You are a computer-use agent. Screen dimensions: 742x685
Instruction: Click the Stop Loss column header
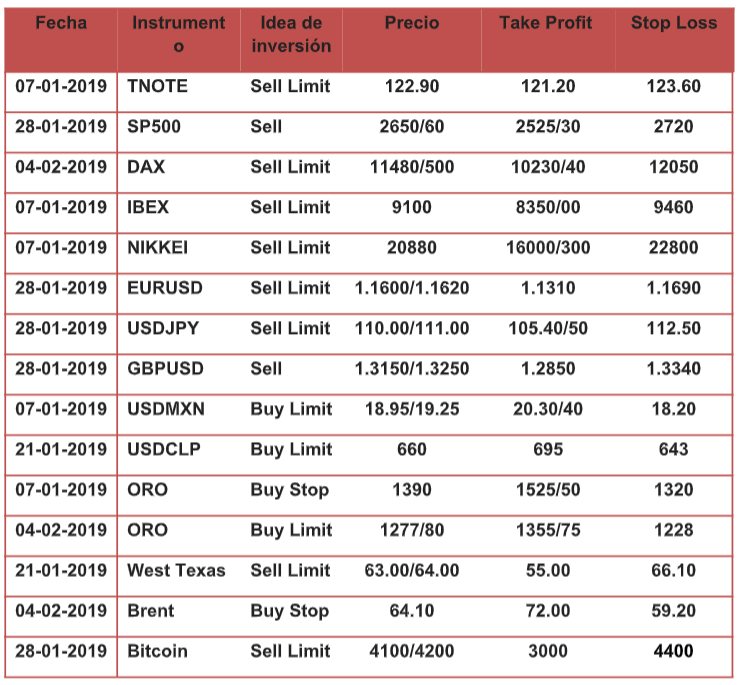click(674, 23)
